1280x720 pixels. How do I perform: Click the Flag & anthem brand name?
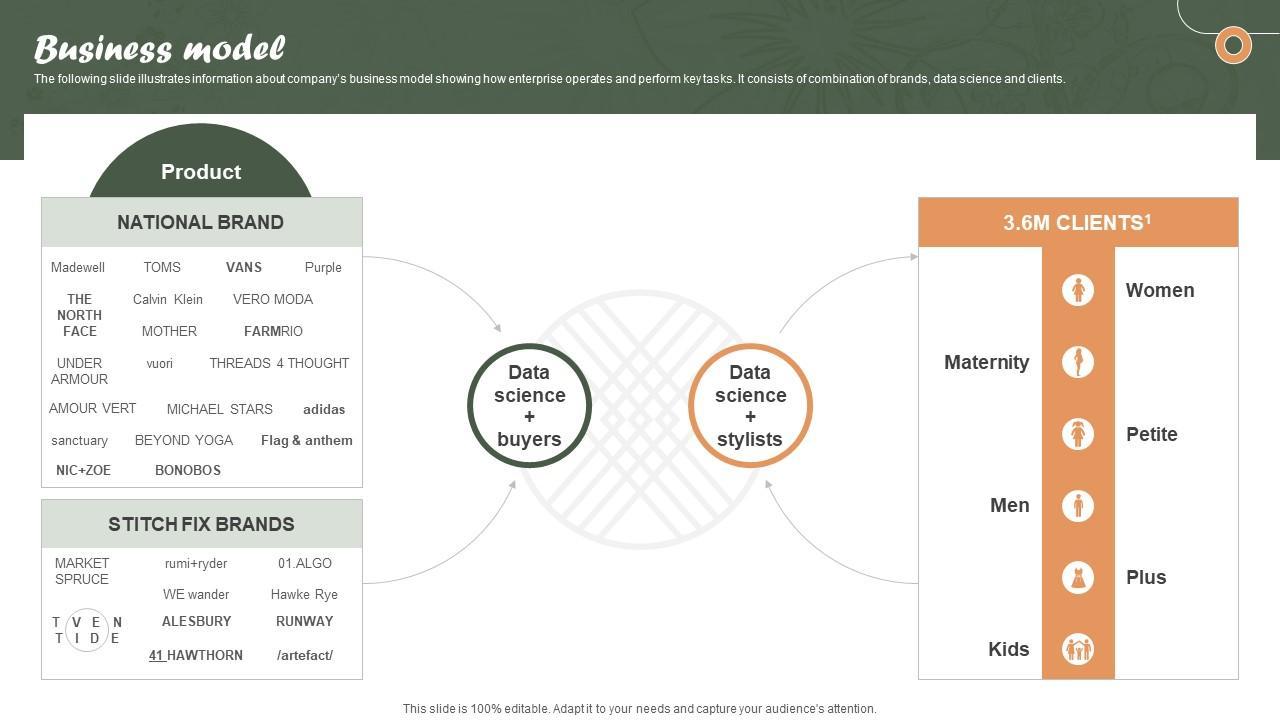coord(307,440)
